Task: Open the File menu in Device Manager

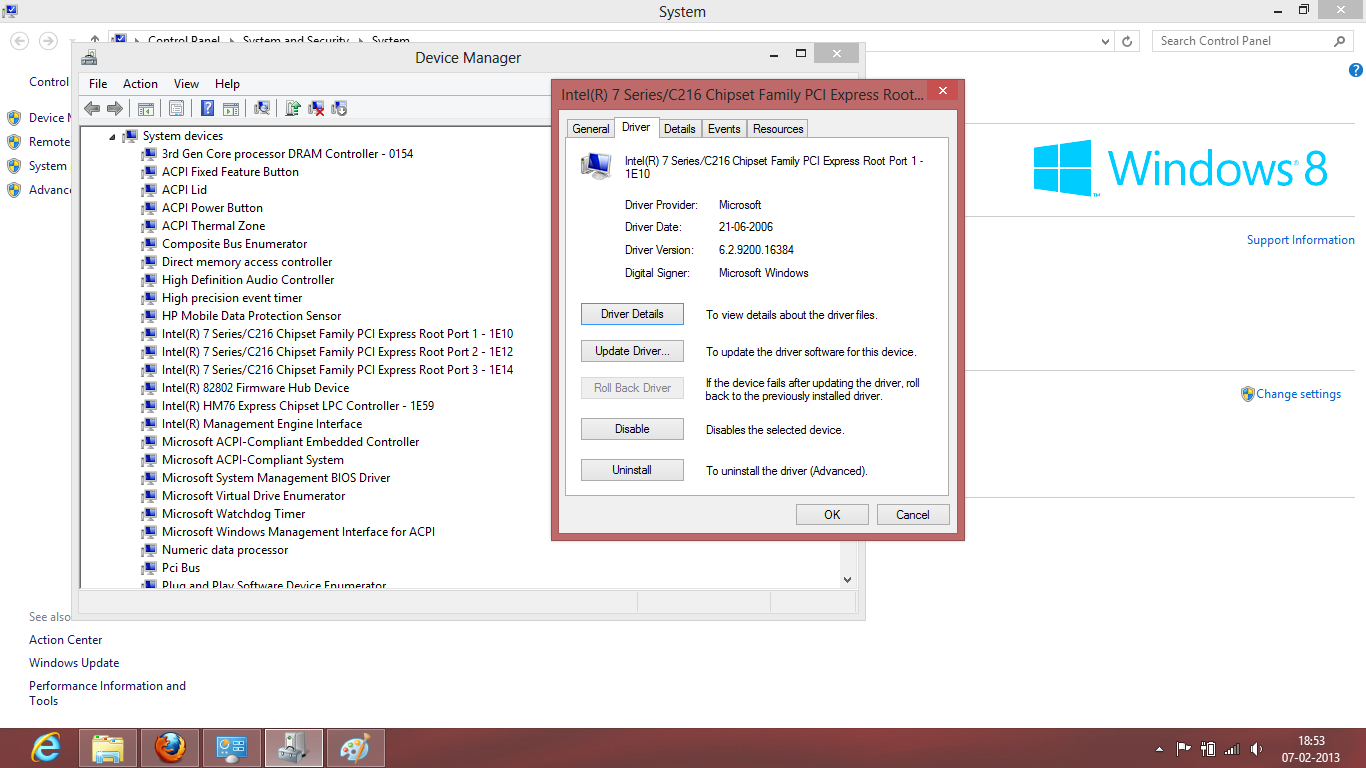Action: pyautogui.click(x=98, y=84)
